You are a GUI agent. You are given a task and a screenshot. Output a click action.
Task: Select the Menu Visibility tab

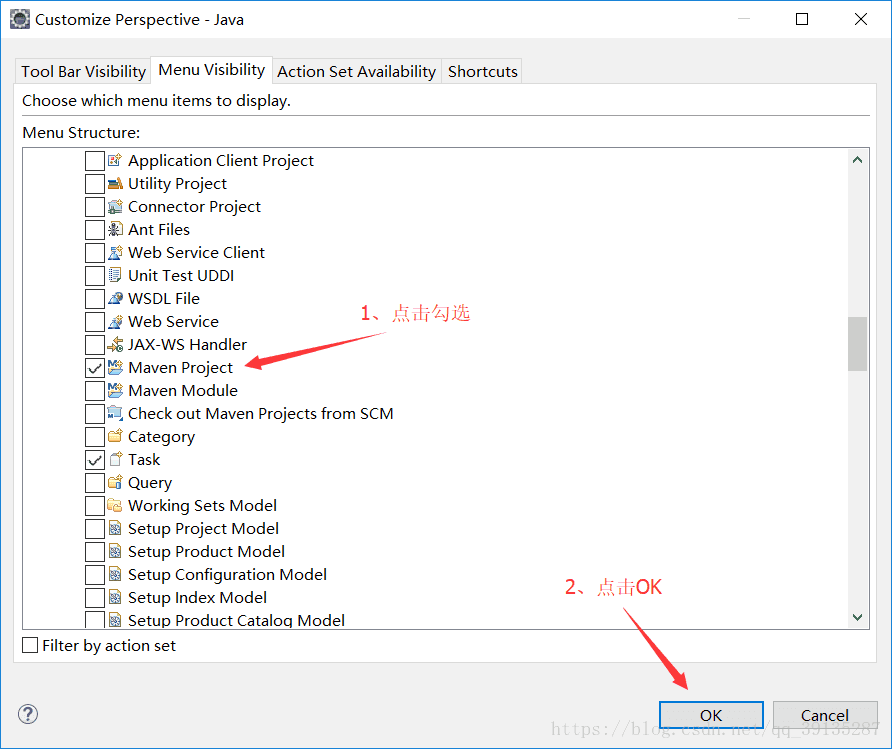point(212,70)
